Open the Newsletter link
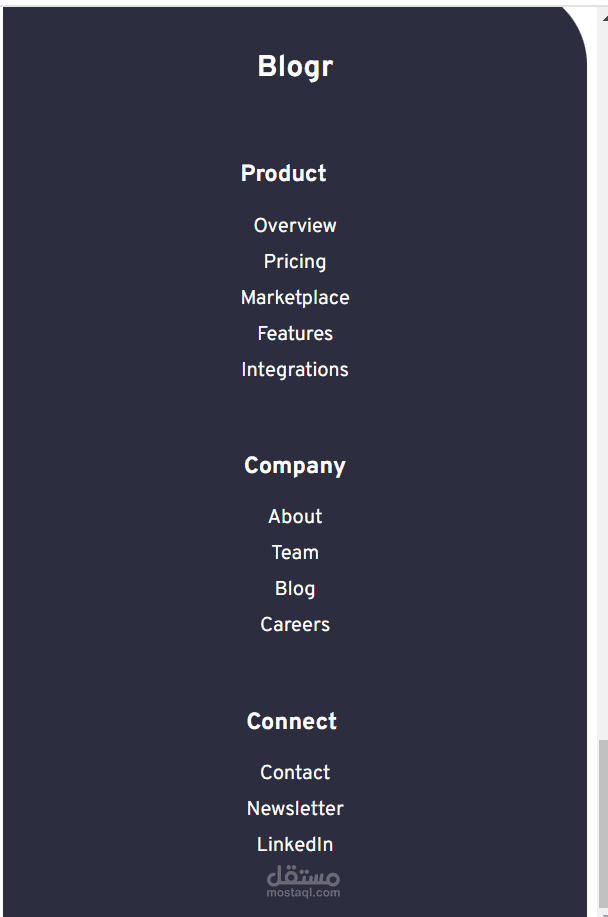The image size is (608, 917). tap(295, 808)
